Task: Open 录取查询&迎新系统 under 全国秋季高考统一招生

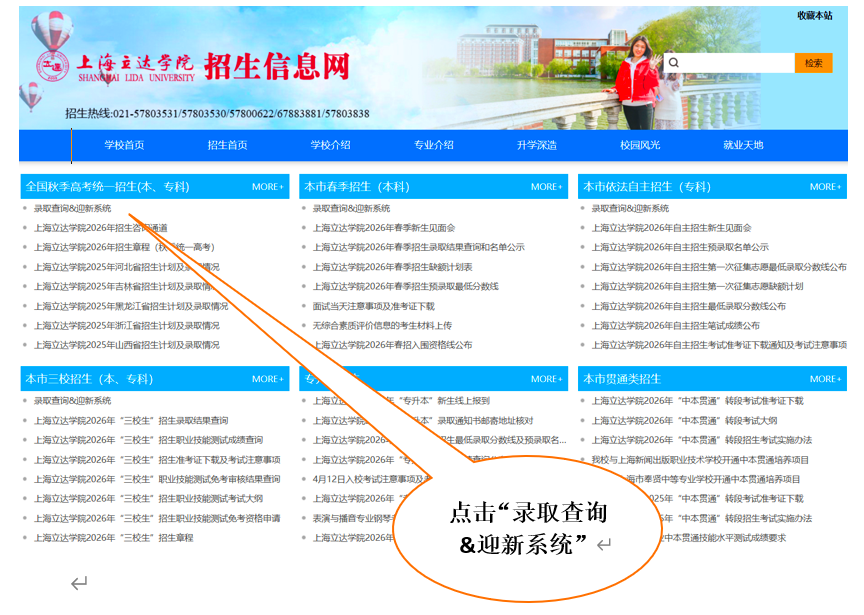Action: [x=73, y=208]
